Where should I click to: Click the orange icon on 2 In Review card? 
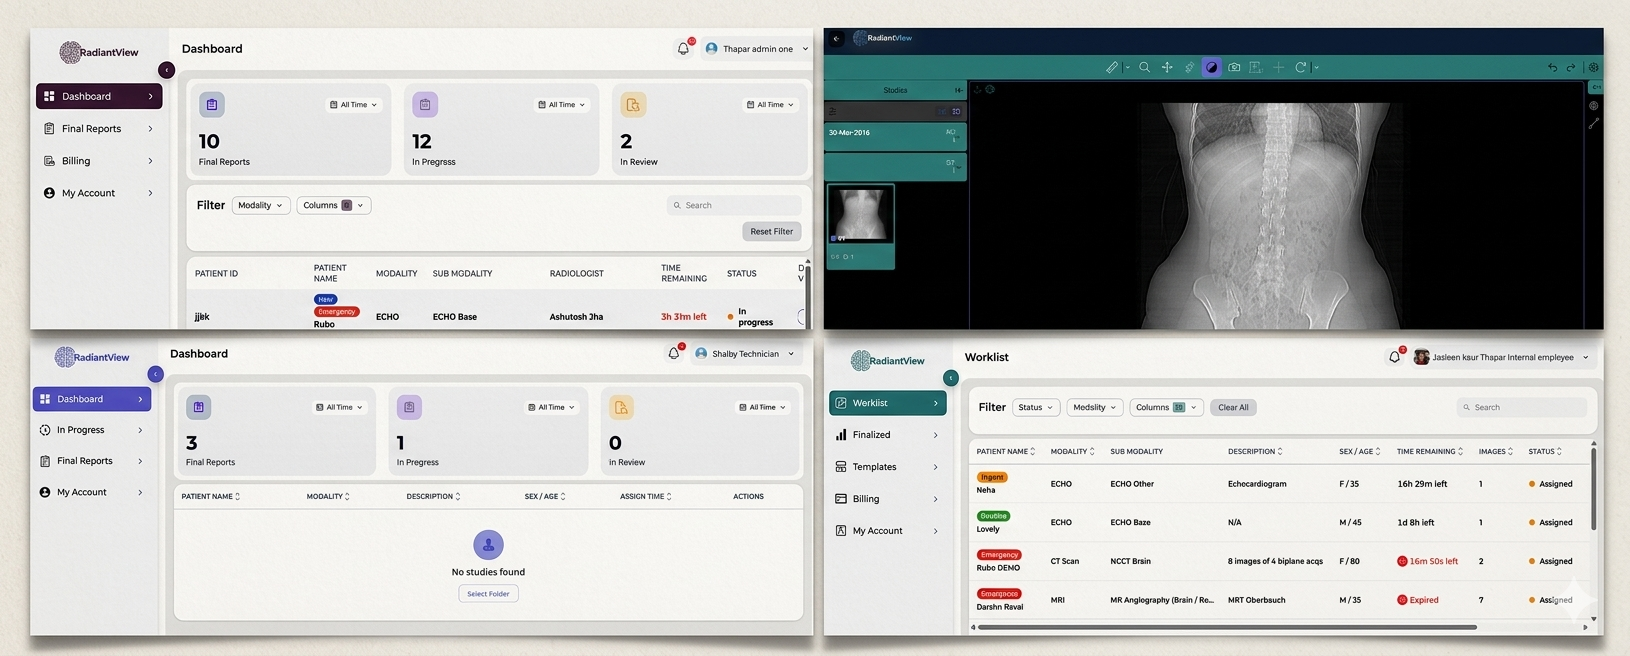coord(633,104)
